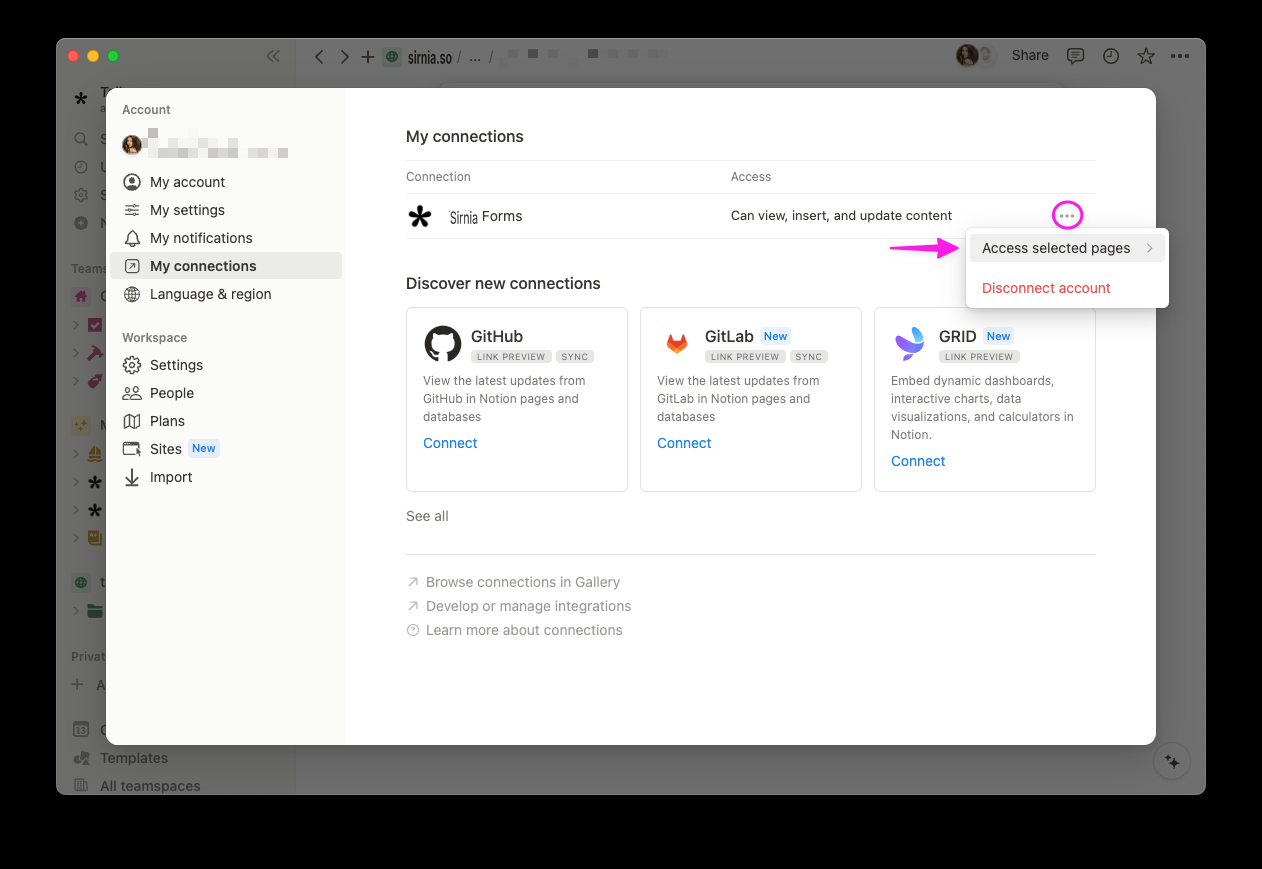Navigate forward with the right arrow

tap(344, 57)
